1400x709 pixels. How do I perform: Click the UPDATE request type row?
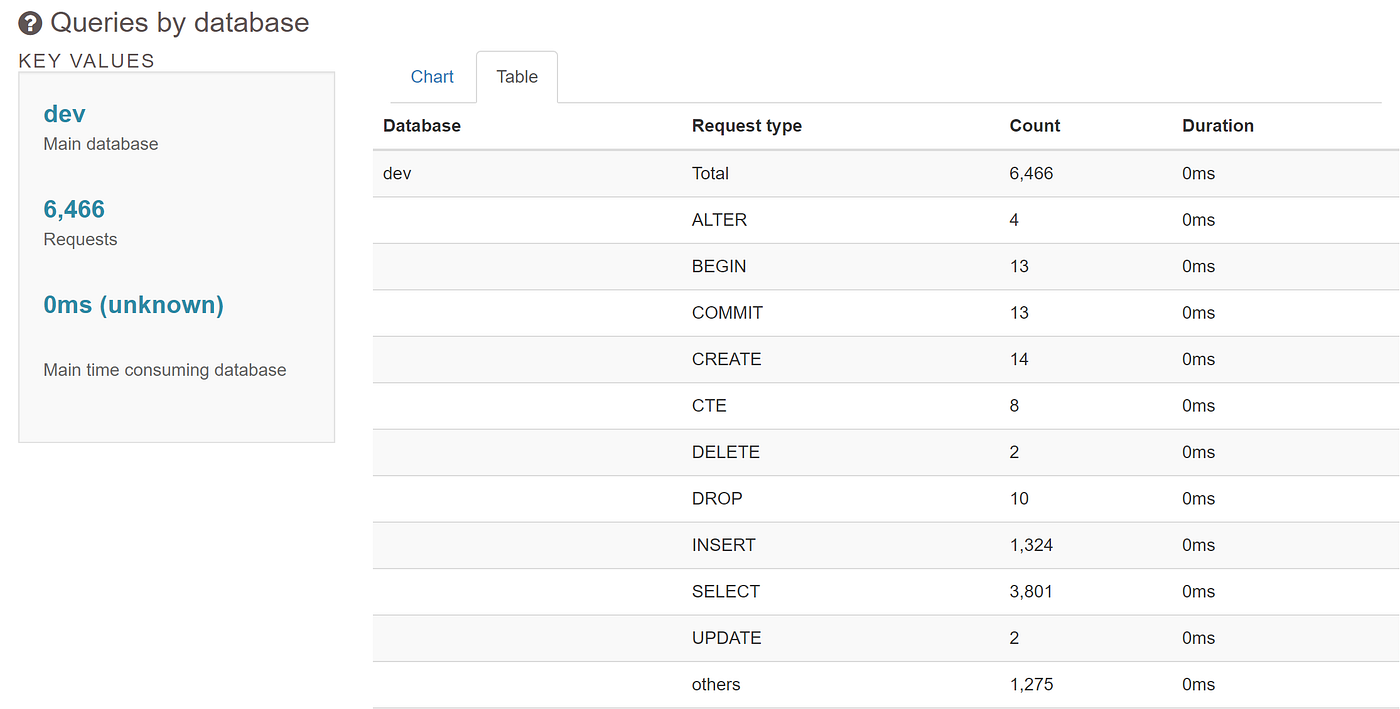[x=886, y=638]
